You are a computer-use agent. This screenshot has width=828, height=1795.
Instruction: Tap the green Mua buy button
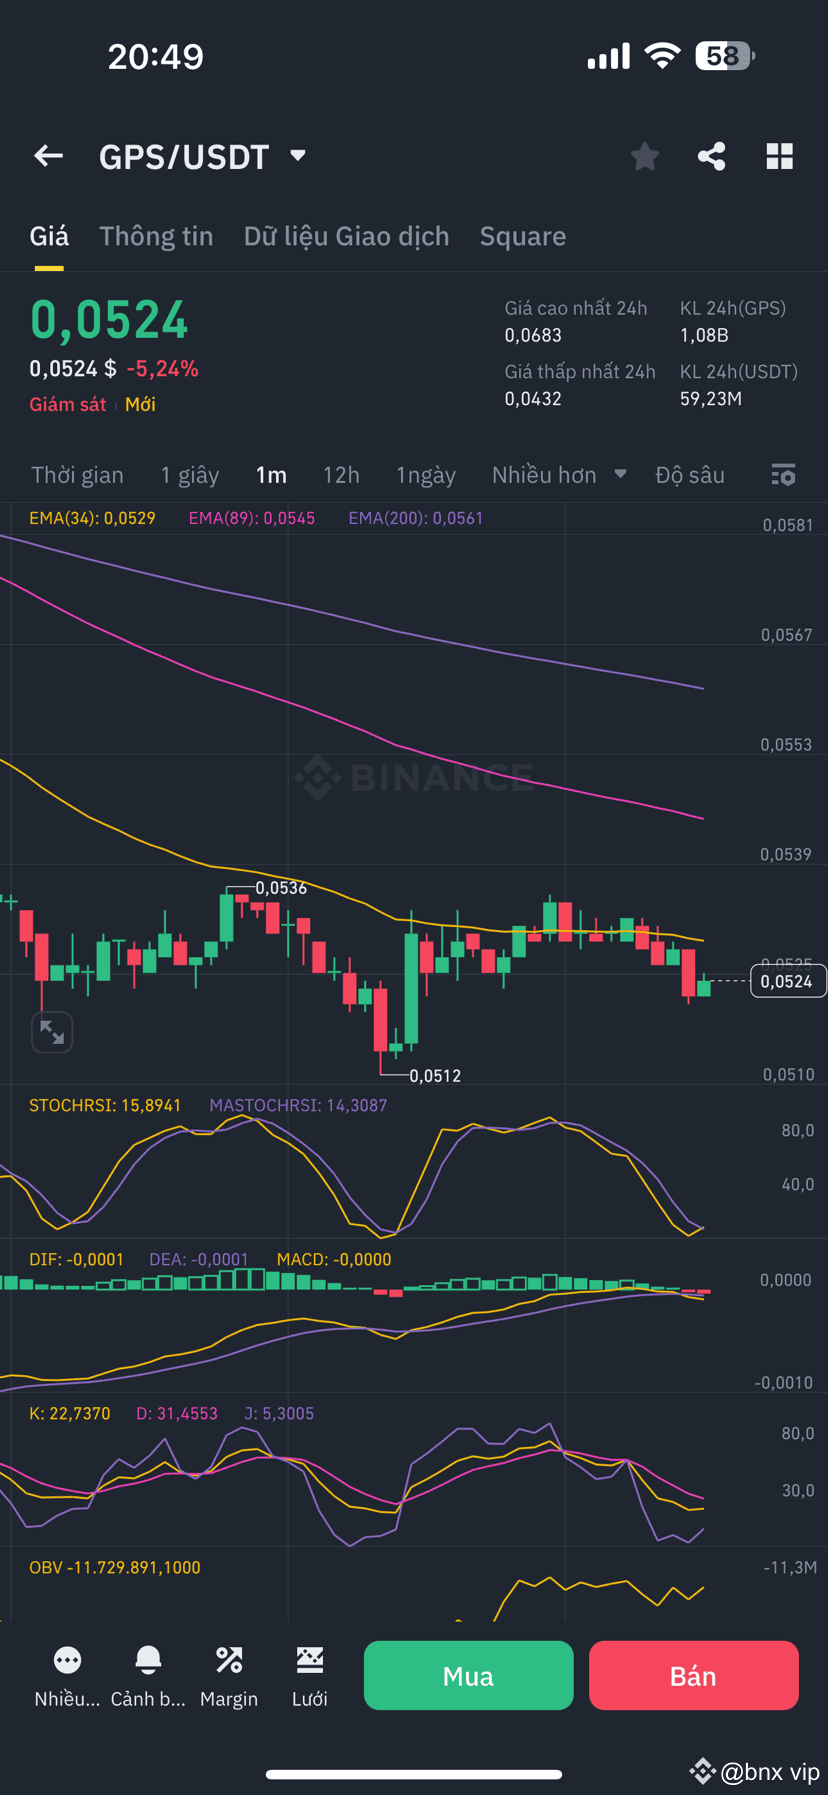point(469,1676)
